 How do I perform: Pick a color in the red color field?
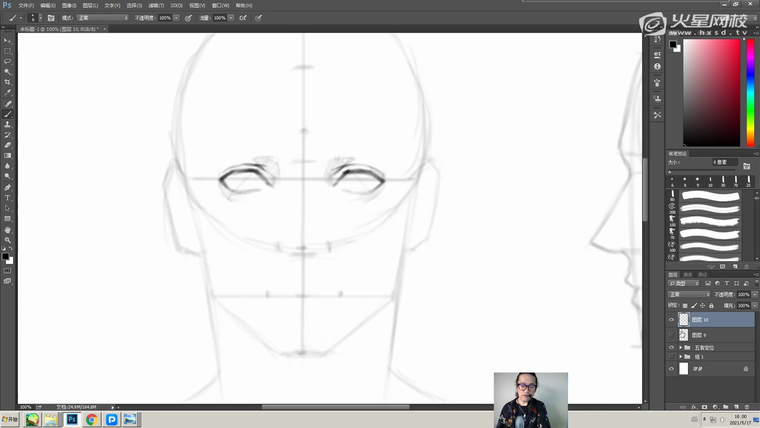pos(710,90)
